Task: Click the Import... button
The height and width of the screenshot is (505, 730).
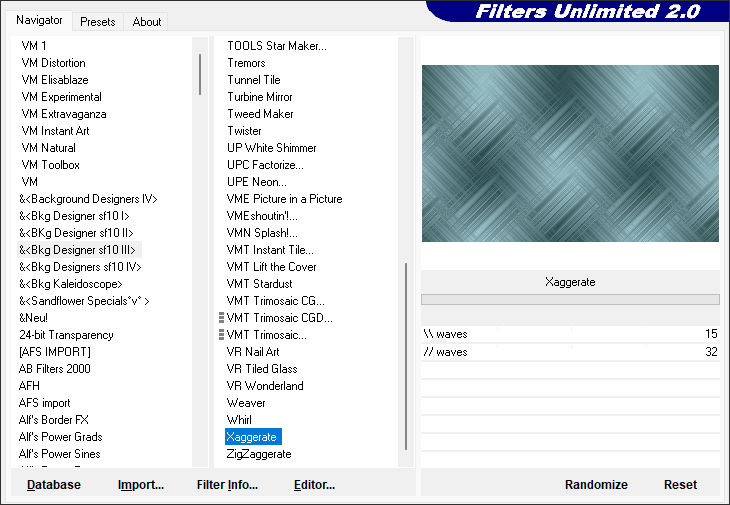Action: tap(140, 485)
